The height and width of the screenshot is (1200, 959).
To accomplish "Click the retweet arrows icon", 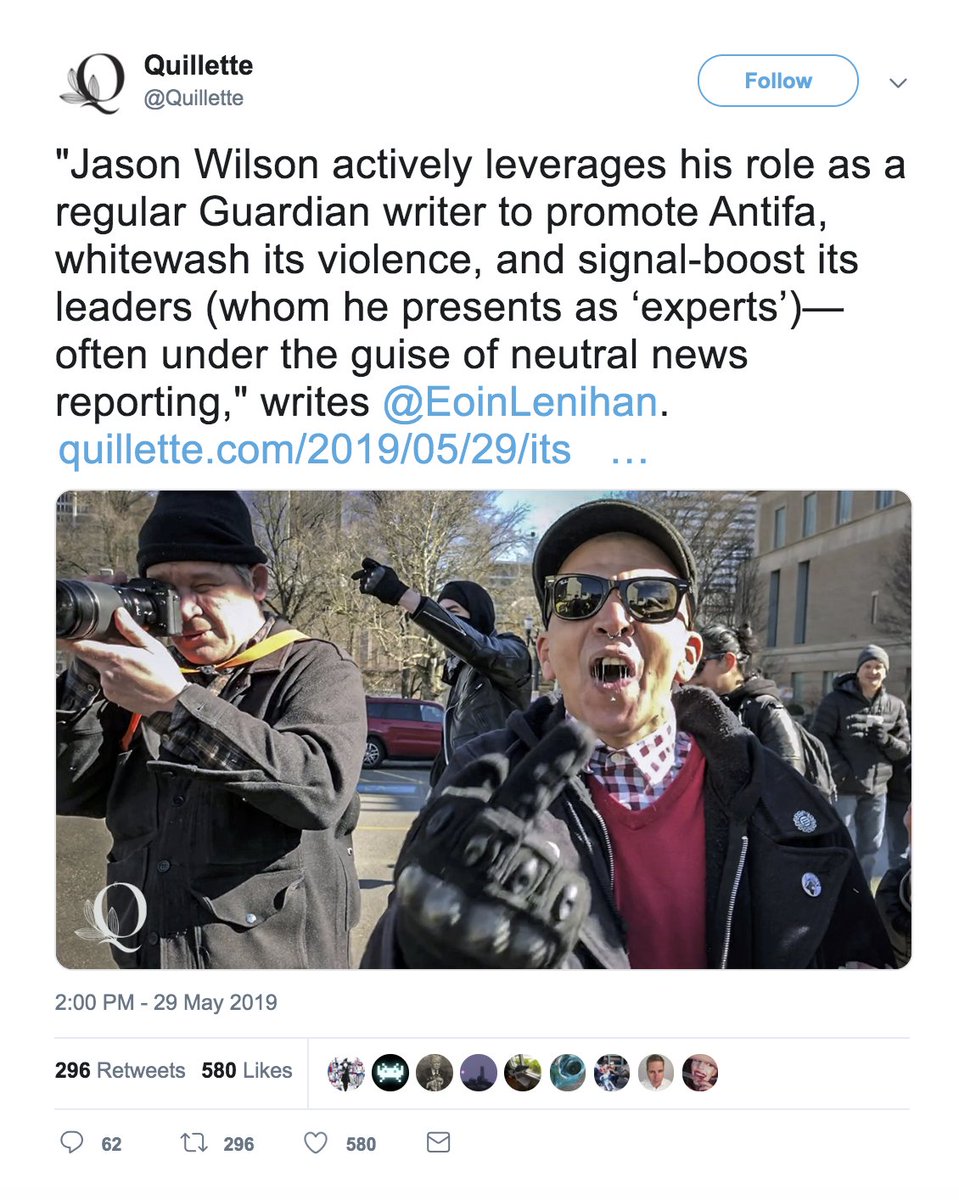I will (x=194, y=1143).
